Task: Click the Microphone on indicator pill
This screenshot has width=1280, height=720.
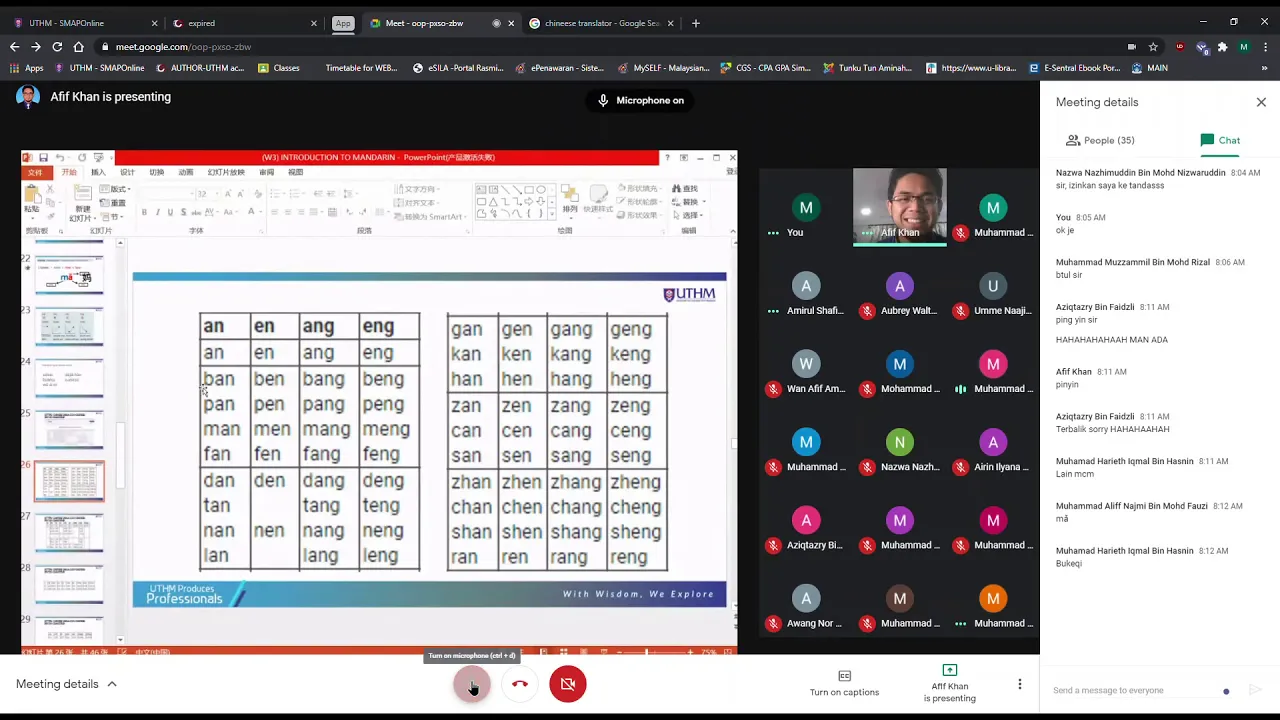Action: (x=640, y=100)
